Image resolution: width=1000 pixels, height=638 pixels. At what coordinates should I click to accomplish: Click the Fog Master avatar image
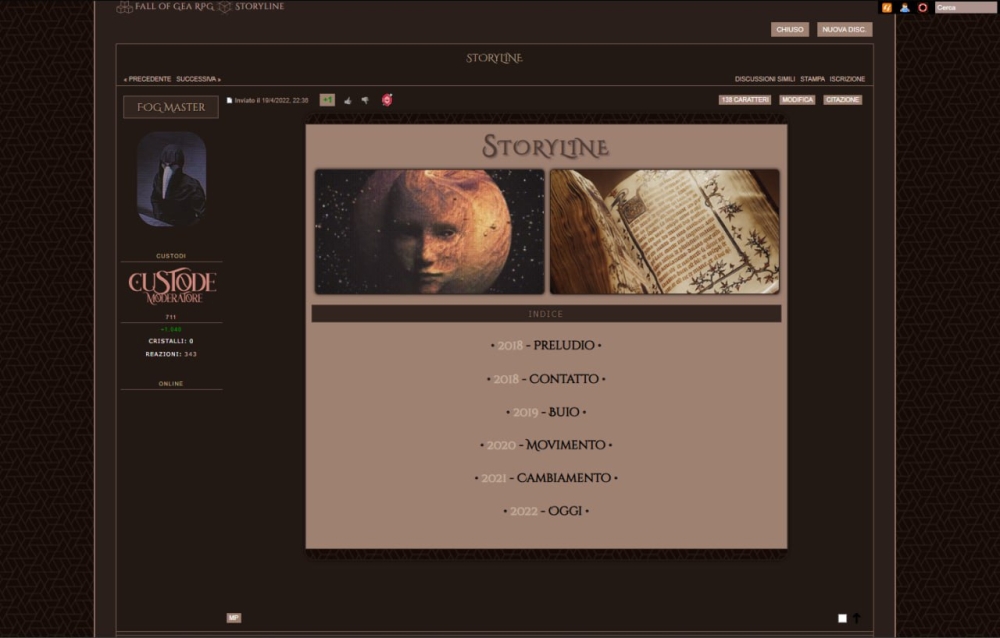(x=171, y=179)
